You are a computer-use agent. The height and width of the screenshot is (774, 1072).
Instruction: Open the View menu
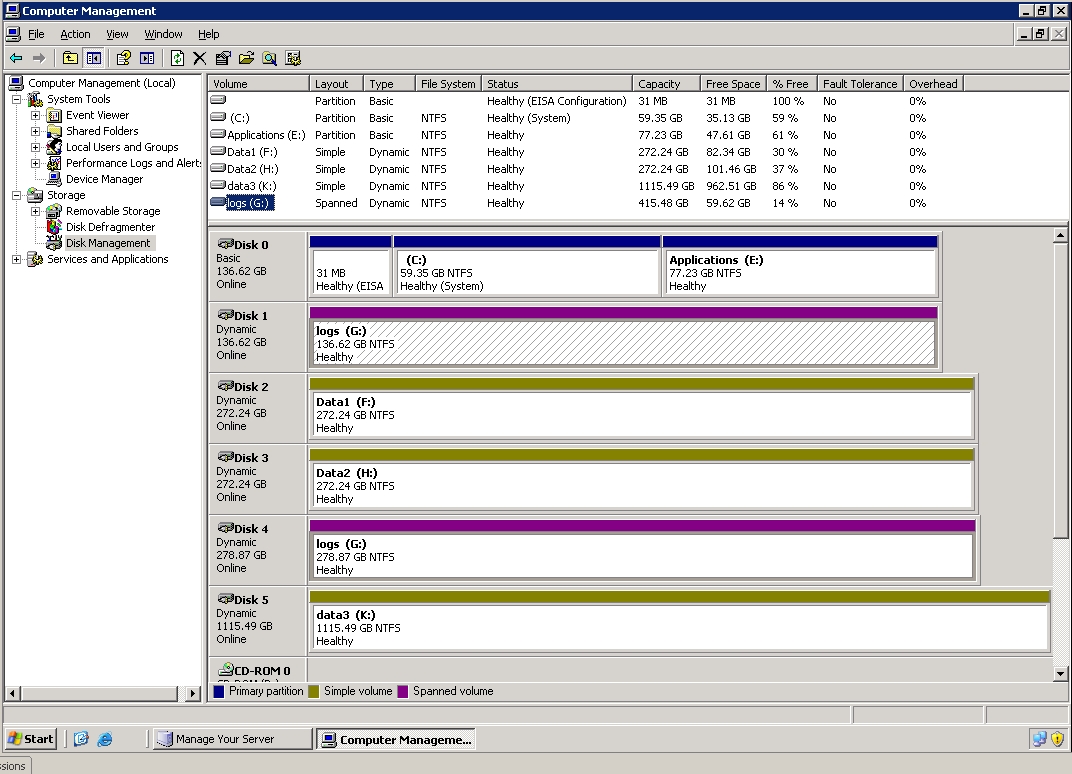point(117,34)
